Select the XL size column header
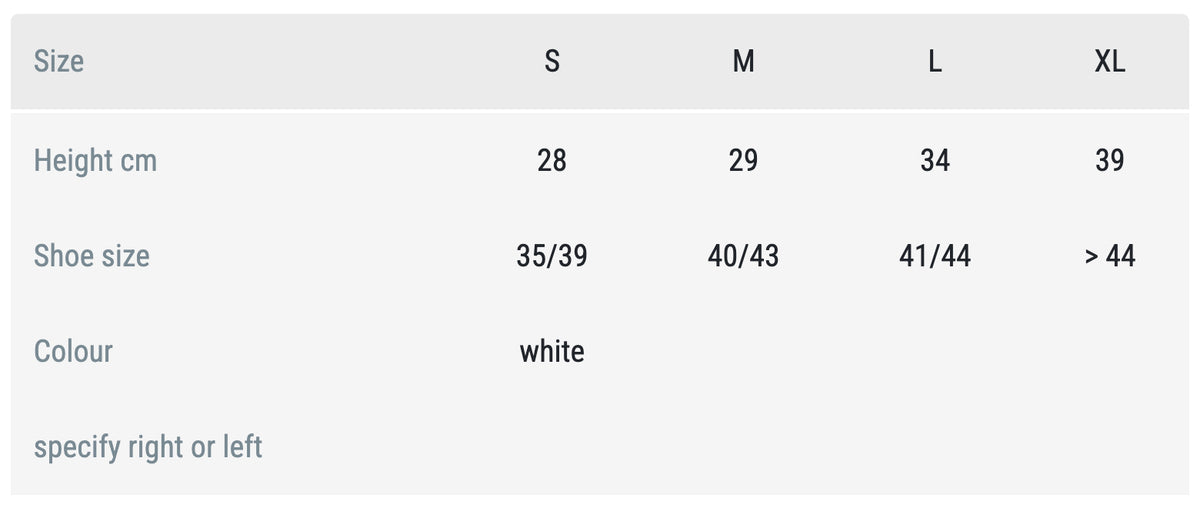Screen dimensions: 1200x505 [x=1109, y=61]
